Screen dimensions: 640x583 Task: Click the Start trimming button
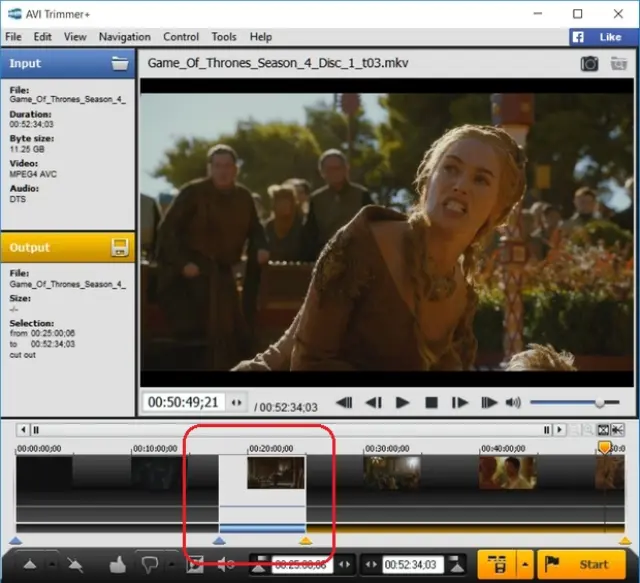(581, 565)
